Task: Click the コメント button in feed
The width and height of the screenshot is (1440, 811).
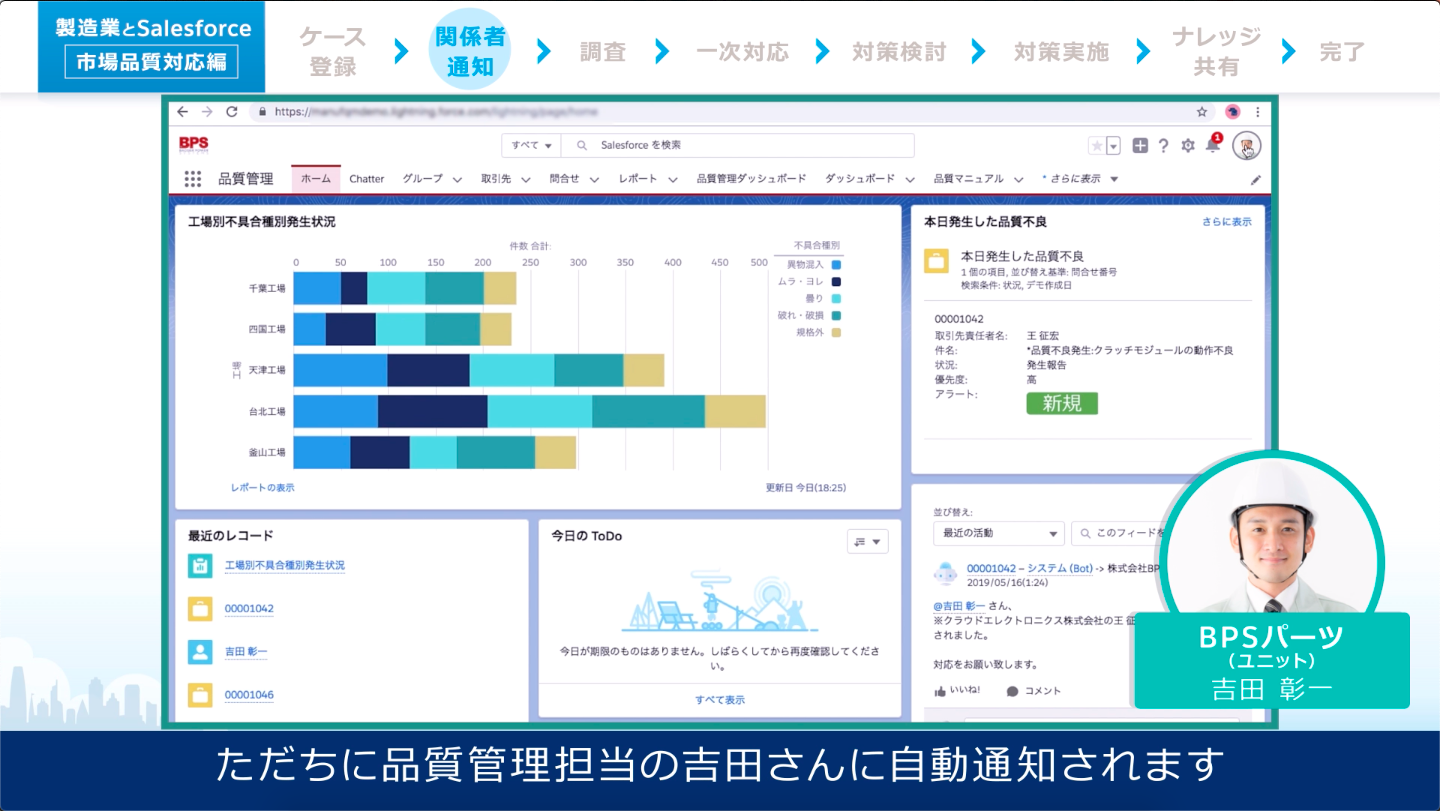Action: point(1033,691)
